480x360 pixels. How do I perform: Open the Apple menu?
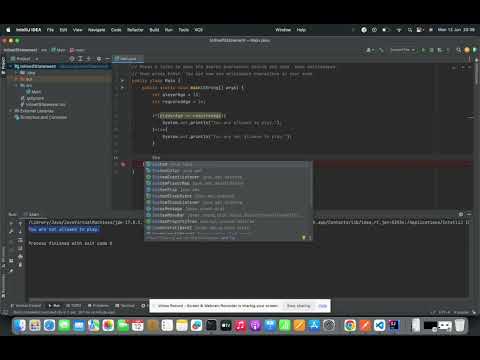[8, 30]
